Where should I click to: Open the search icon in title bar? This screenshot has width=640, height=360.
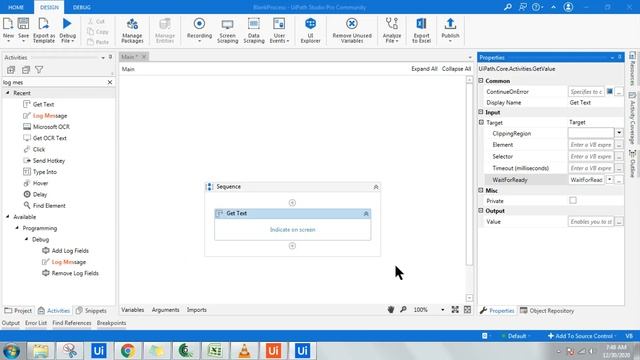[507, 7]
